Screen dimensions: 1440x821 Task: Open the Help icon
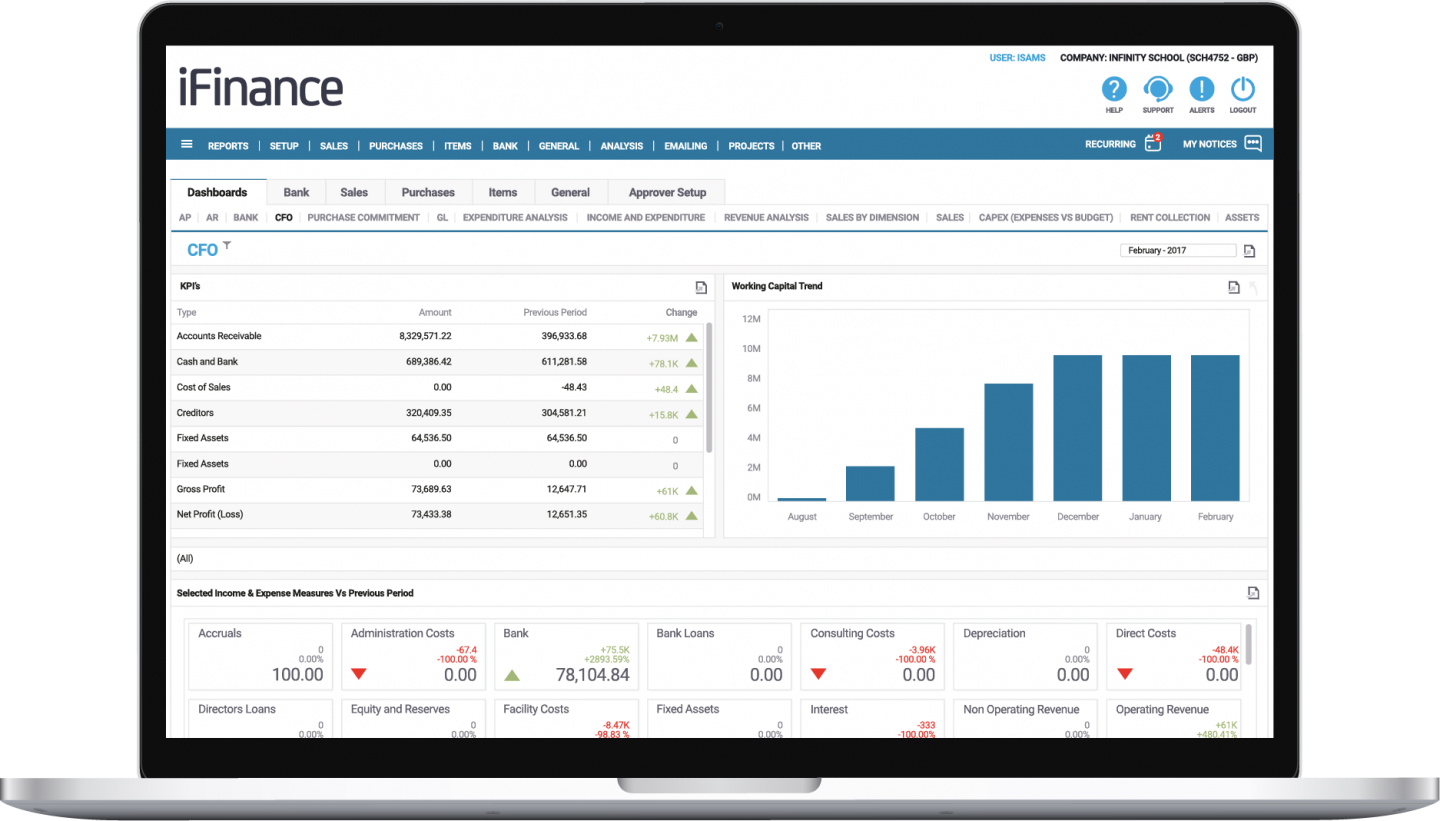pyautogui.click(x=1114, y=89)
